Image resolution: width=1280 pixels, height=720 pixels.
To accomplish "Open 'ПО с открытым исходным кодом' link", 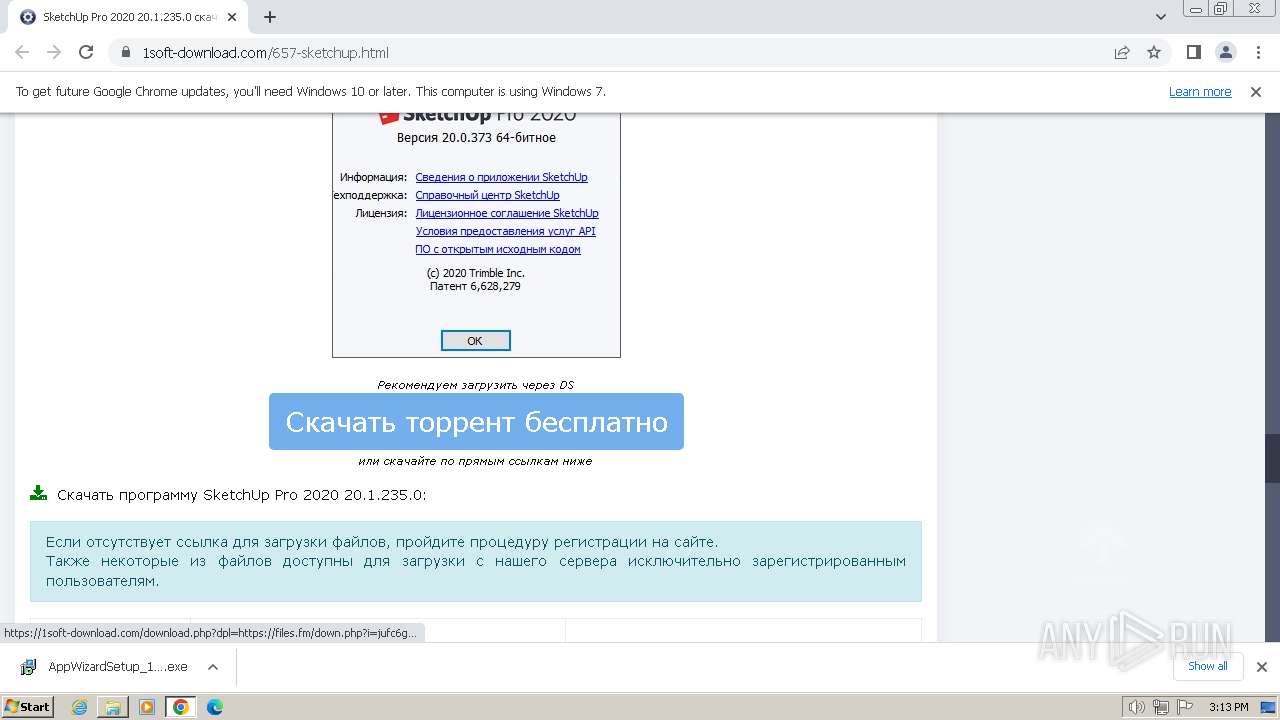I will point(498,249).
